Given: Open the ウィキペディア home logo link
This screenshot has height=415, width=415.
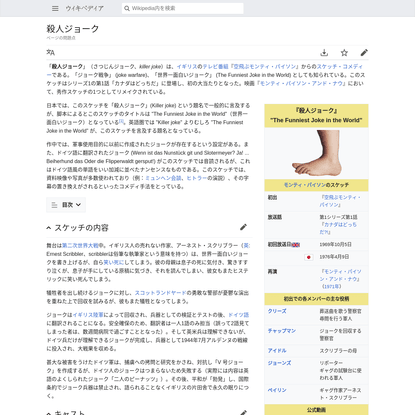Looking at the screenshot, I should pyautogui.click(x=84, y=8).
